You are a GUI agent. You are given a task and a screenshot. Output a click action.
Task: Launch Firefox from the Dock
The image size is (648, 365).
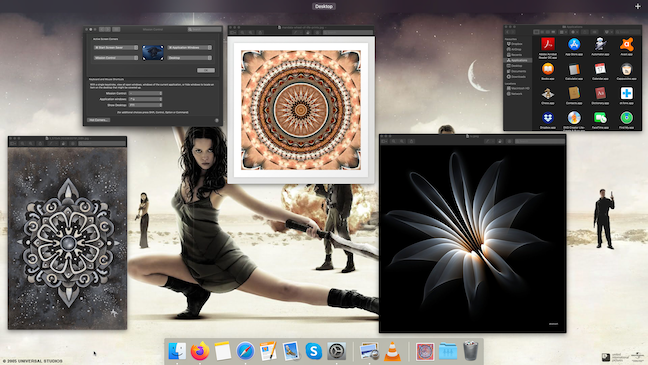click(x=200, y=351)
